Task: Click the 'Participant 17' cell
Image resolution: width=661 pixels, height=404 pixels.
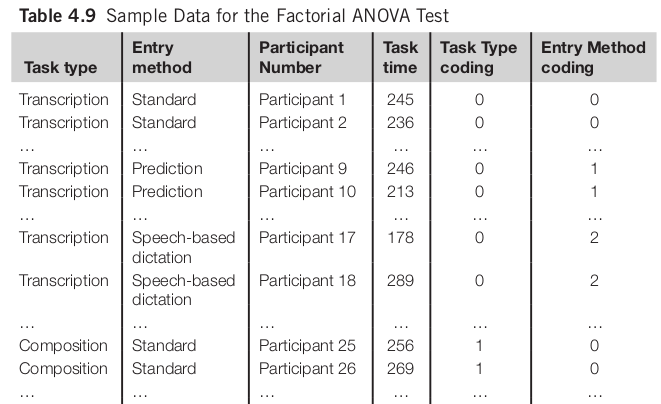Action: pyautogui.click(x=306, y=238)
